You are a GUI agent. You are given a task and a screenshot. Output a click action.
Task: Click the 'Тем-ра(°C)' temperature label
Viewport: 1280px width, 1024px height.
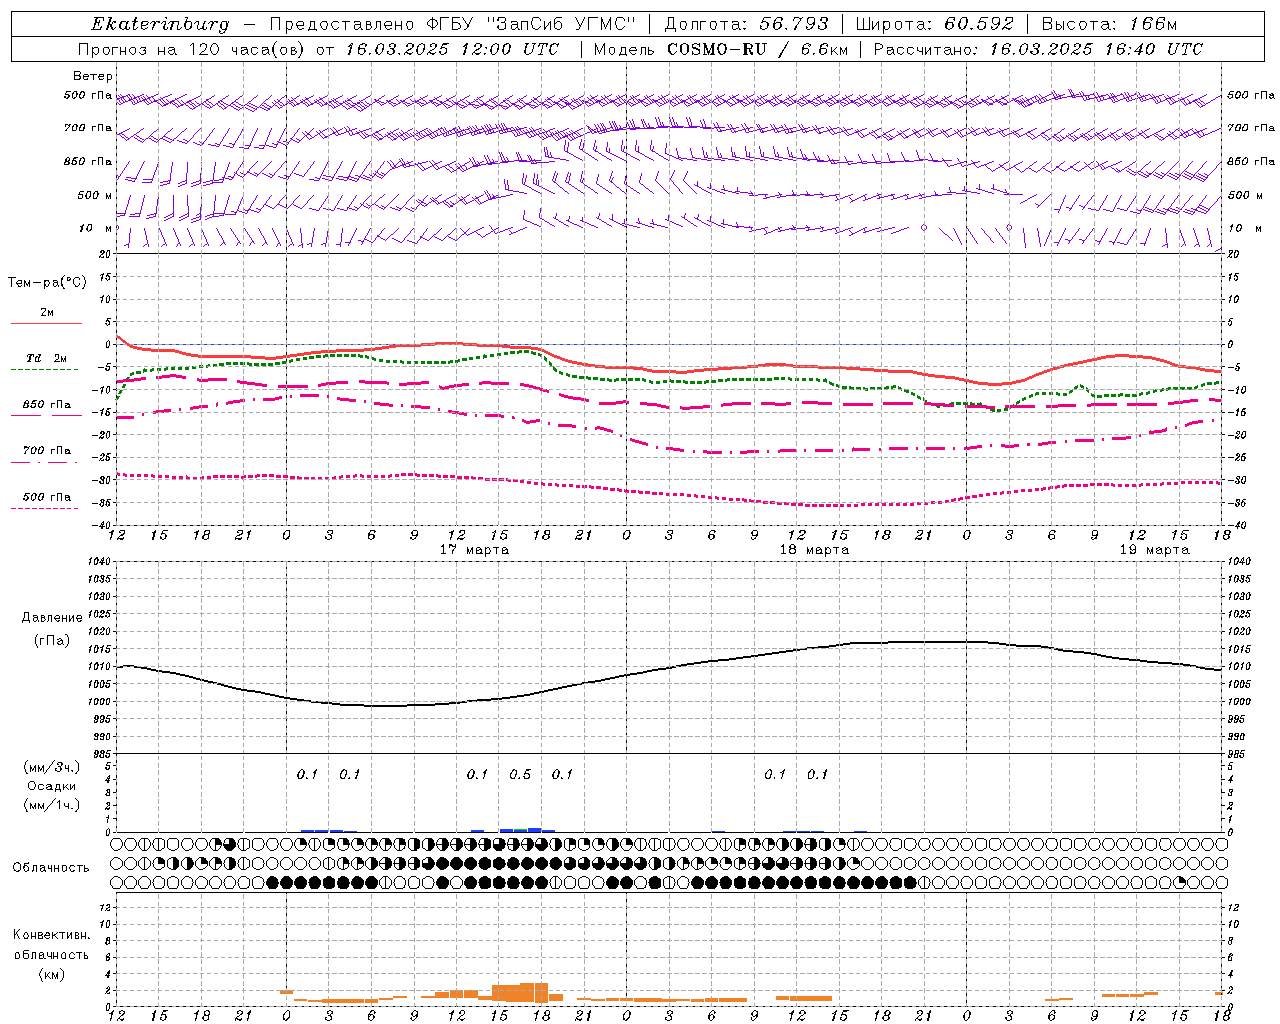click(x=48, y=283)
